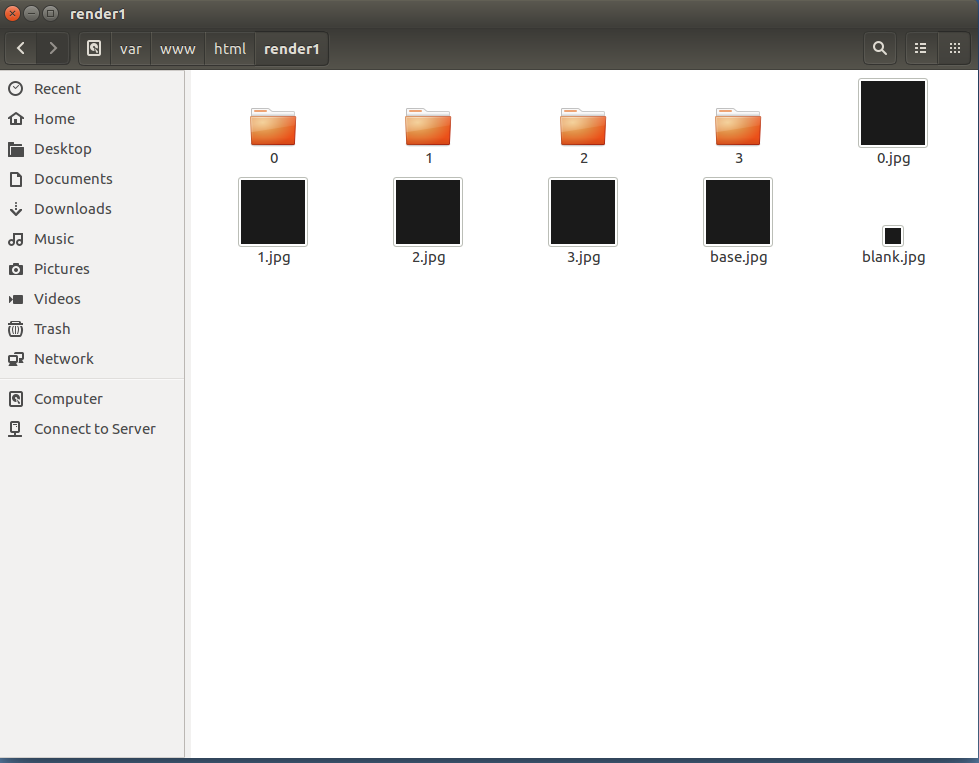Screen dimensions: 979x763
Task: Click the var path button
Action: (x=130, y=48)
